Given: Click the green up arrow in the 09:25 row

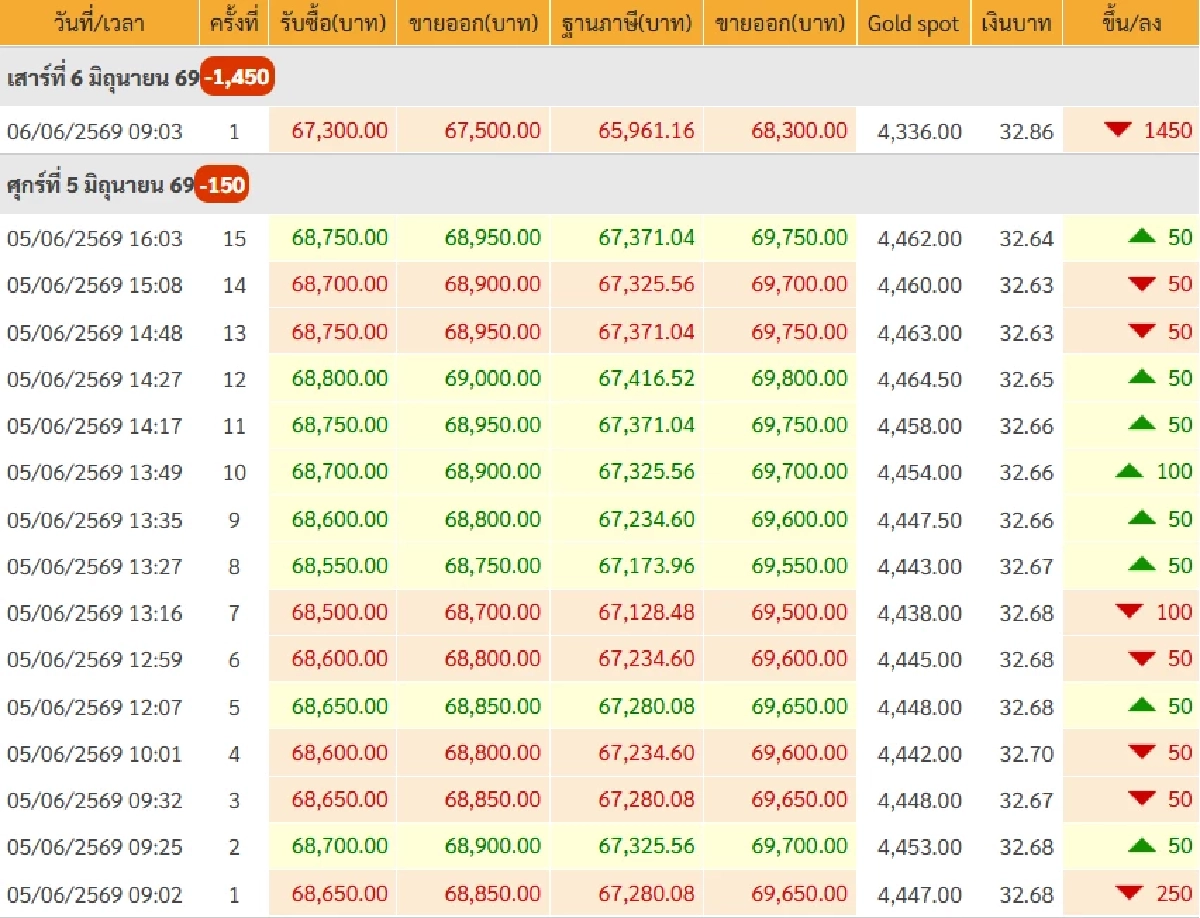Looking at the screenshot, I should (x=1142, y=846).
